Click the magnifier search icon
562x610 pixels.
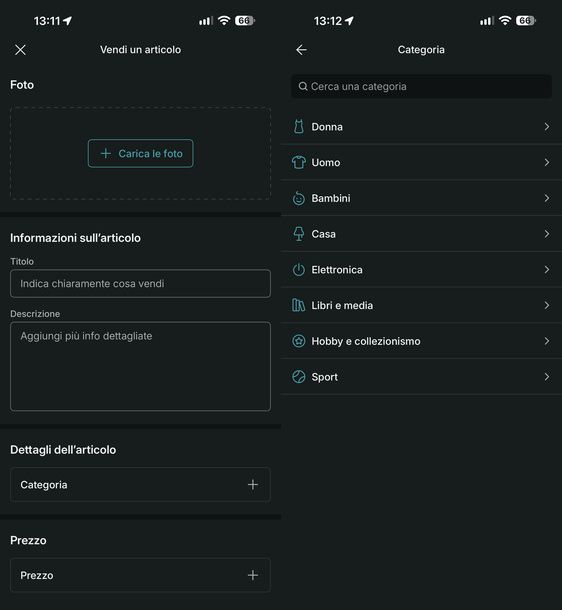pos(303,86)
